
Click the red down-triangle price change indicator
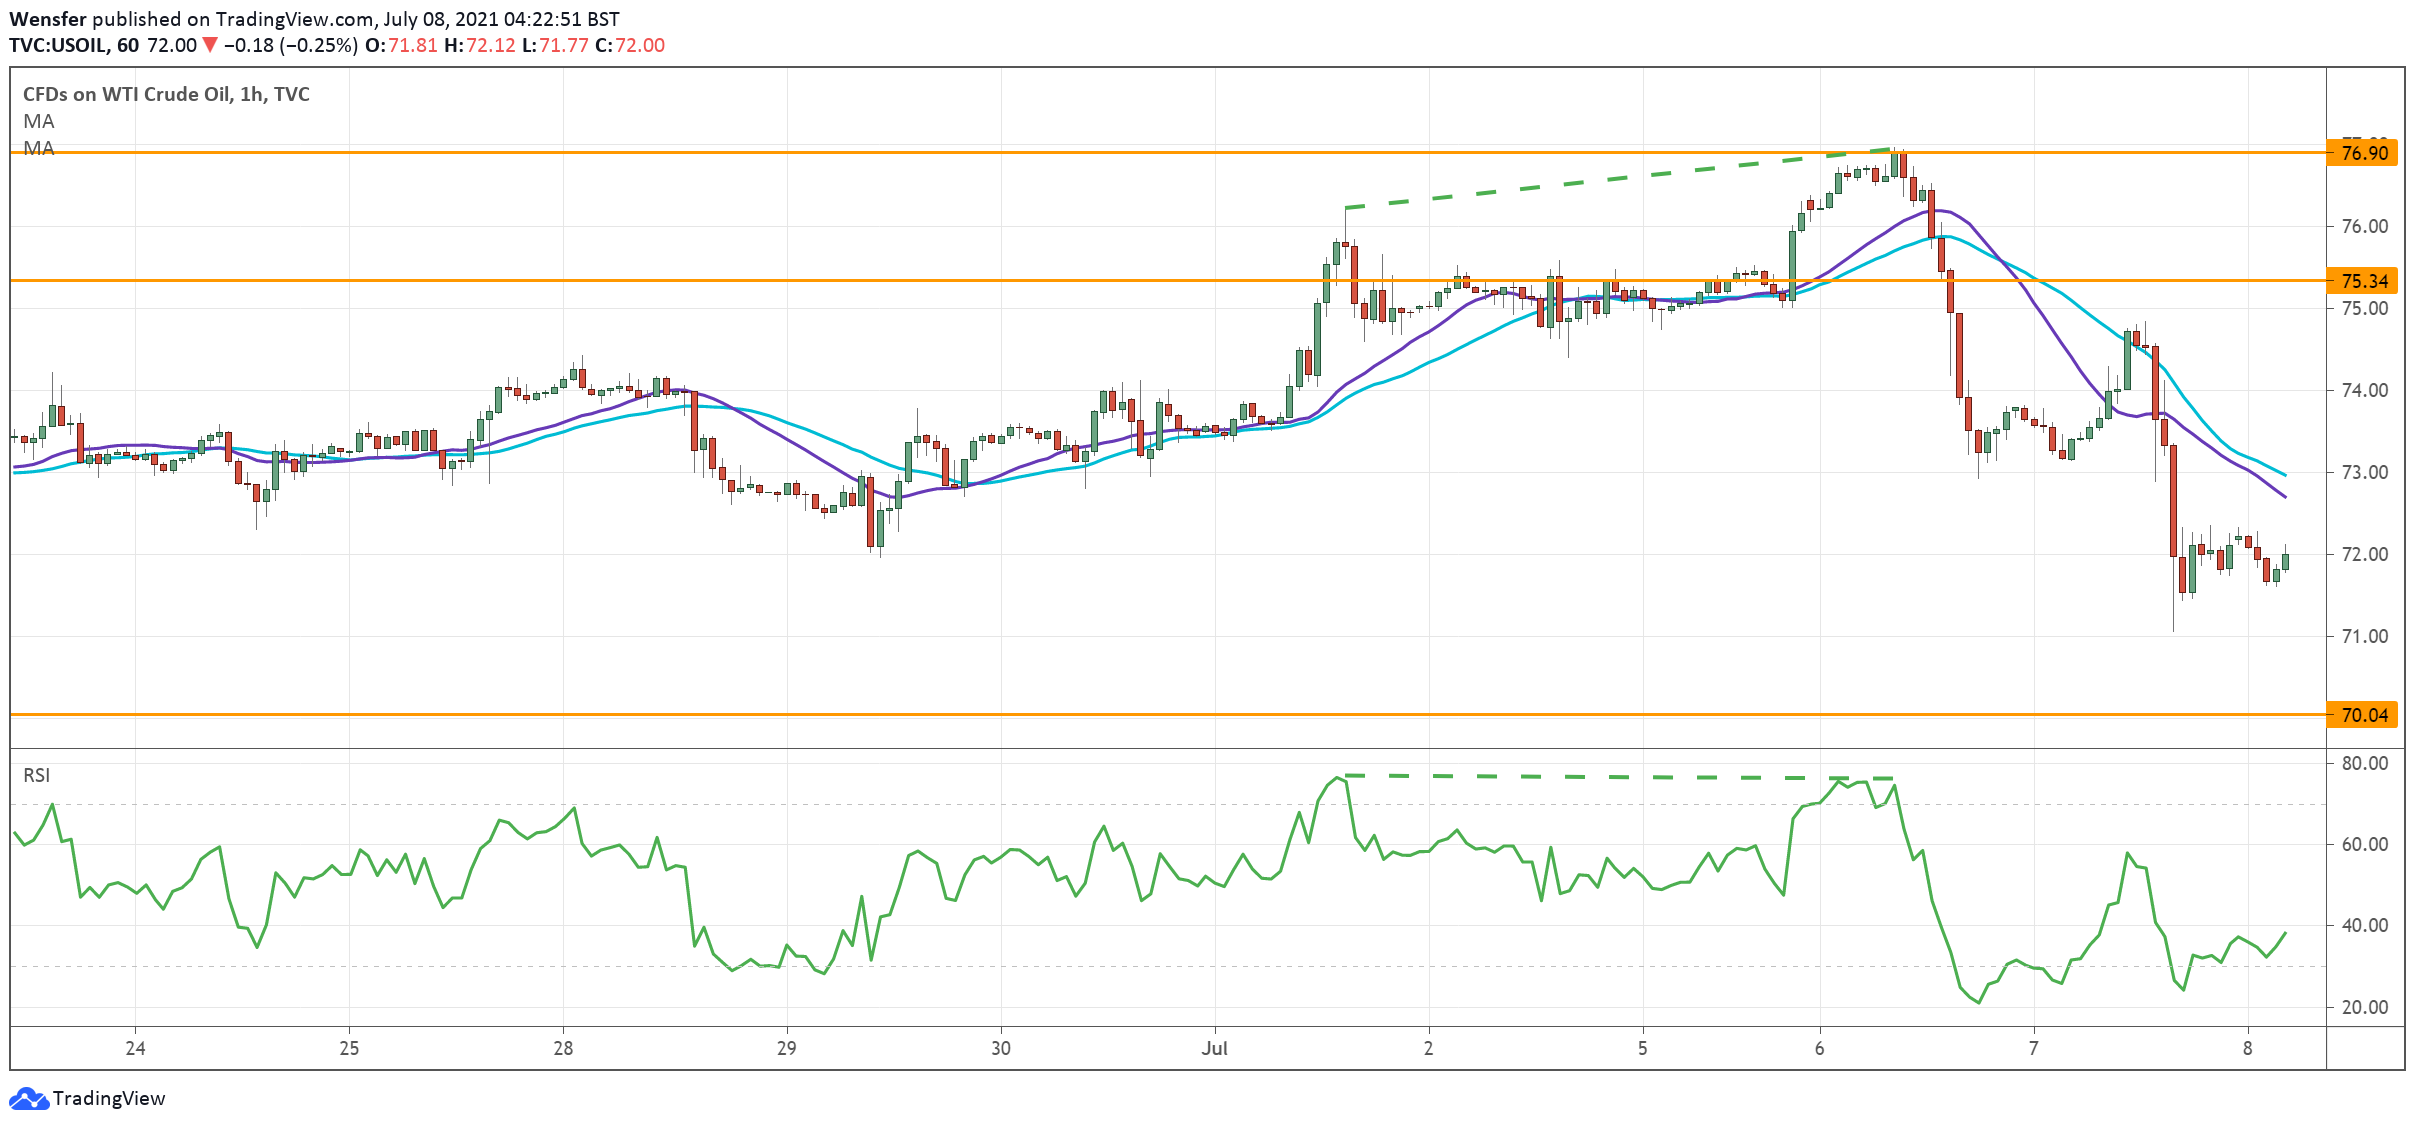pos(210,45)
